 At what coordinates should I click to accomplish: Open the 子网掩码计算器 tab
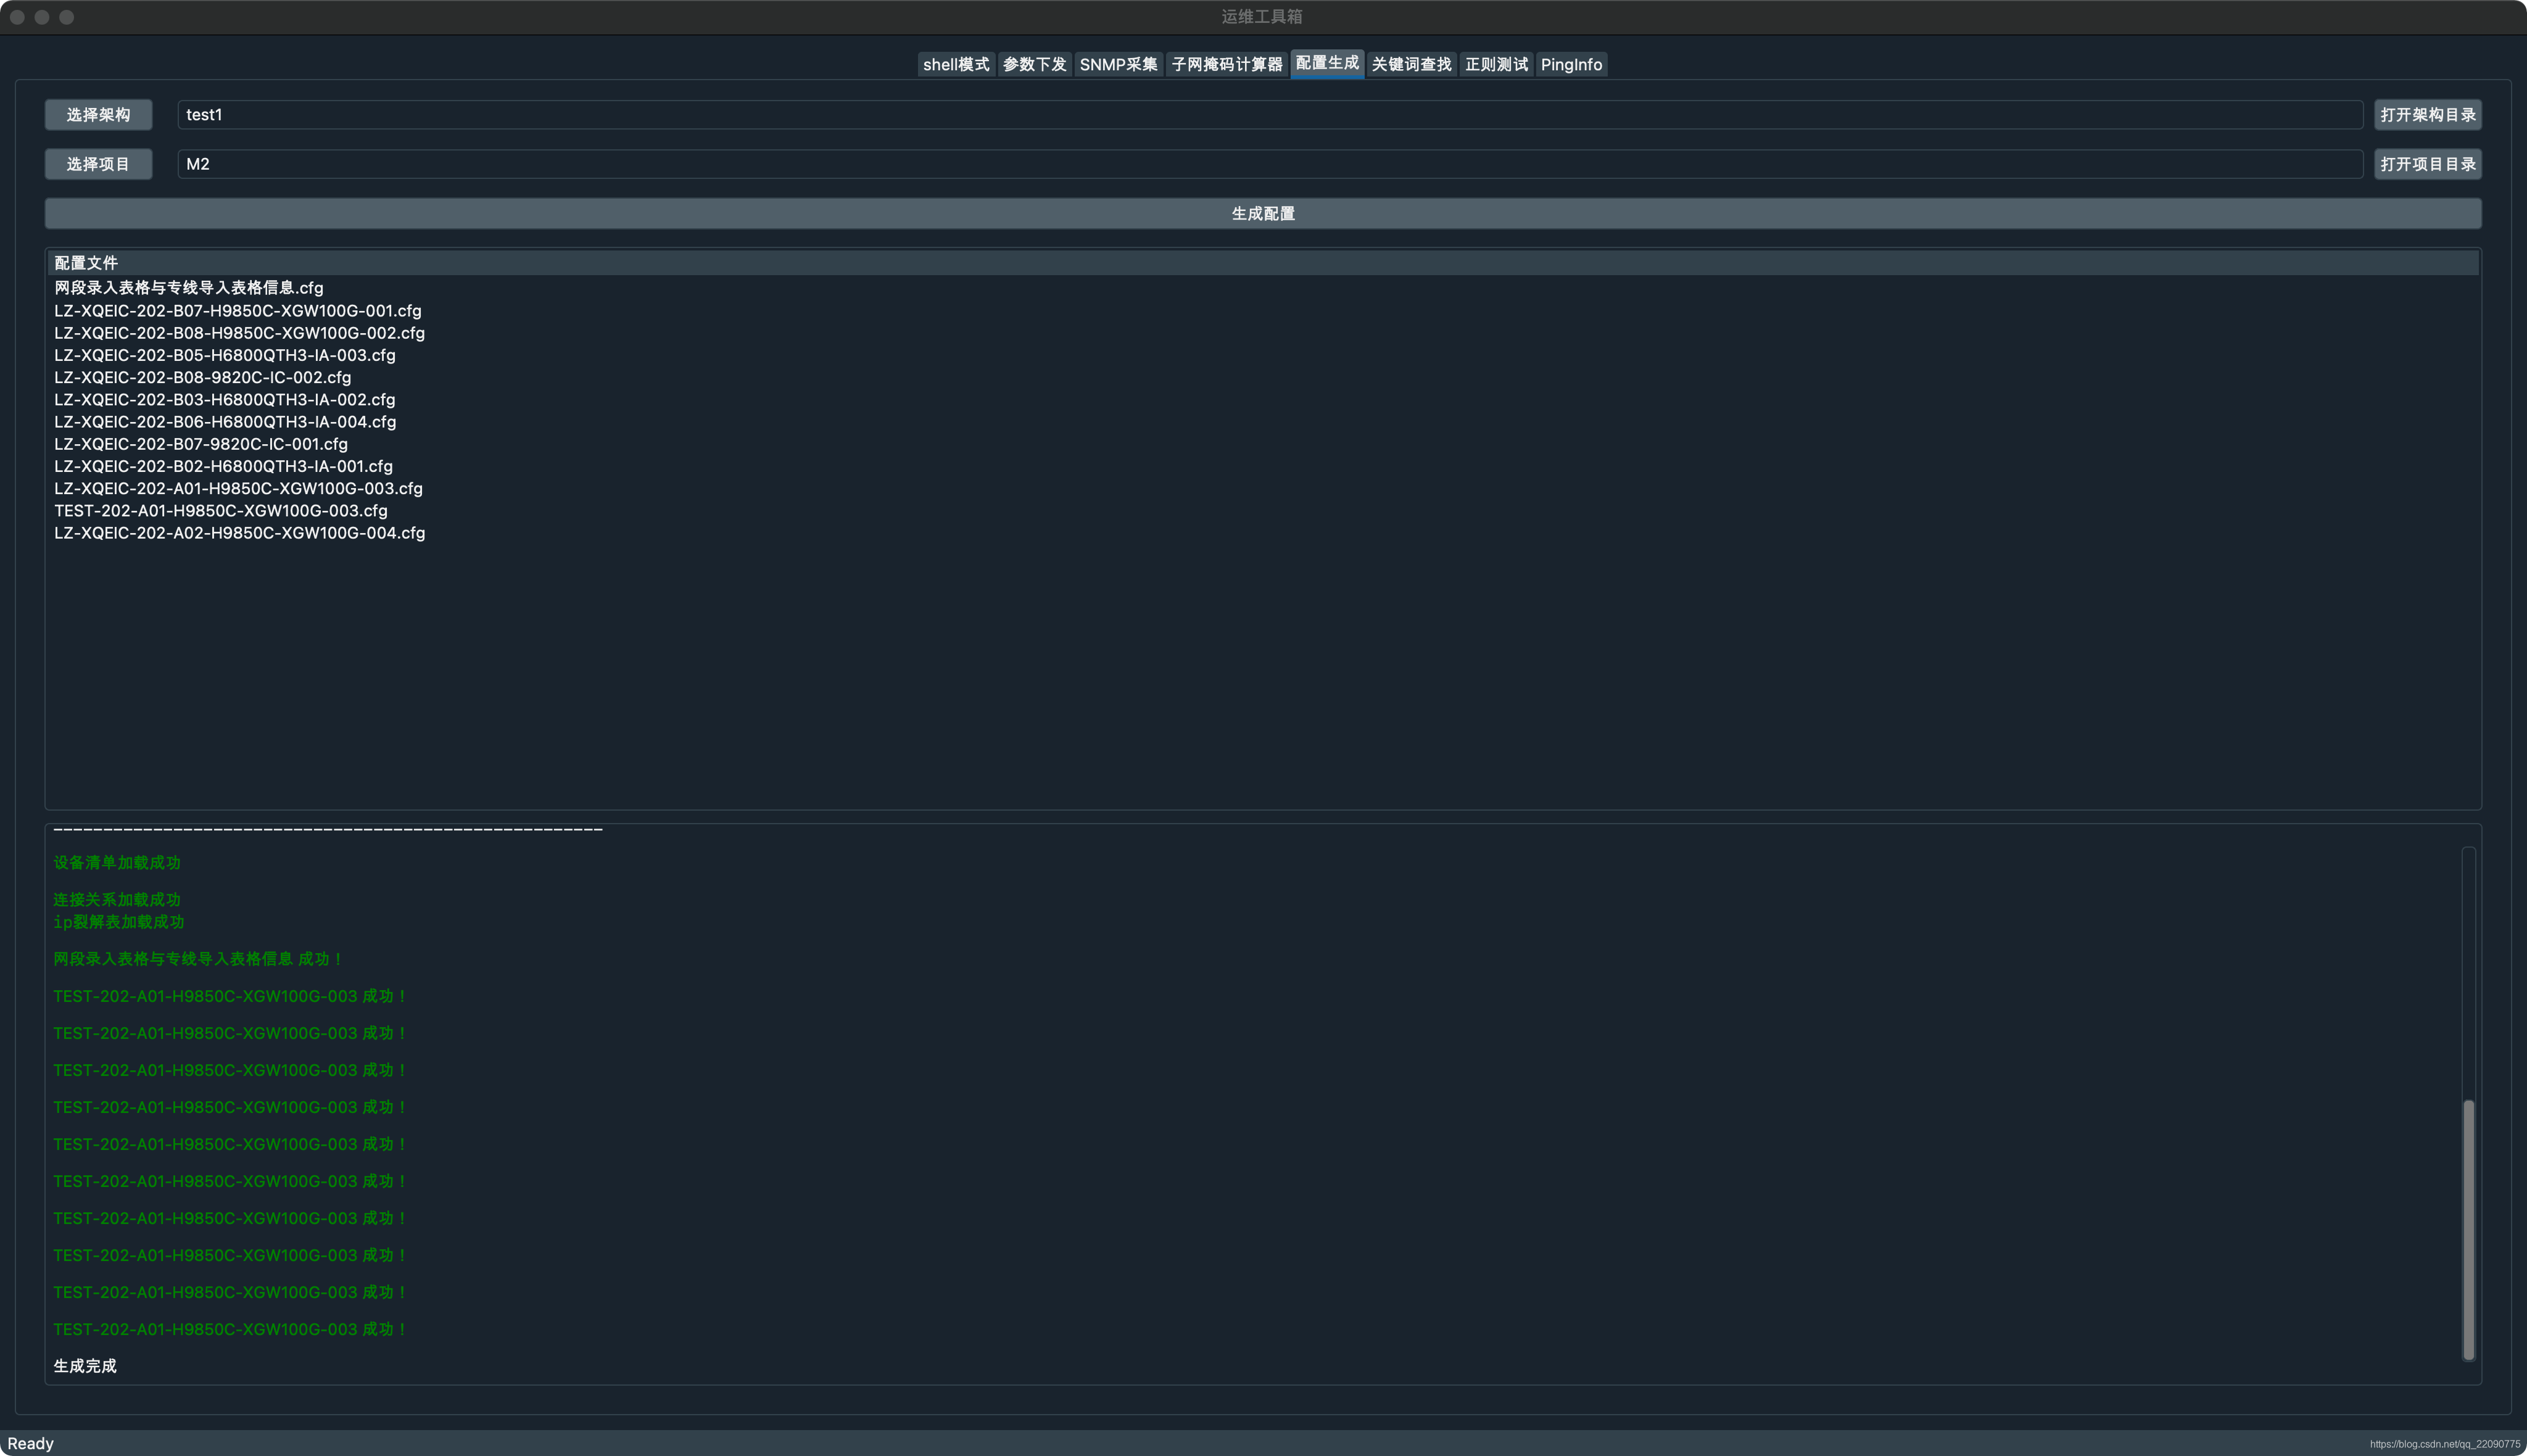(x=1226, y=64)
